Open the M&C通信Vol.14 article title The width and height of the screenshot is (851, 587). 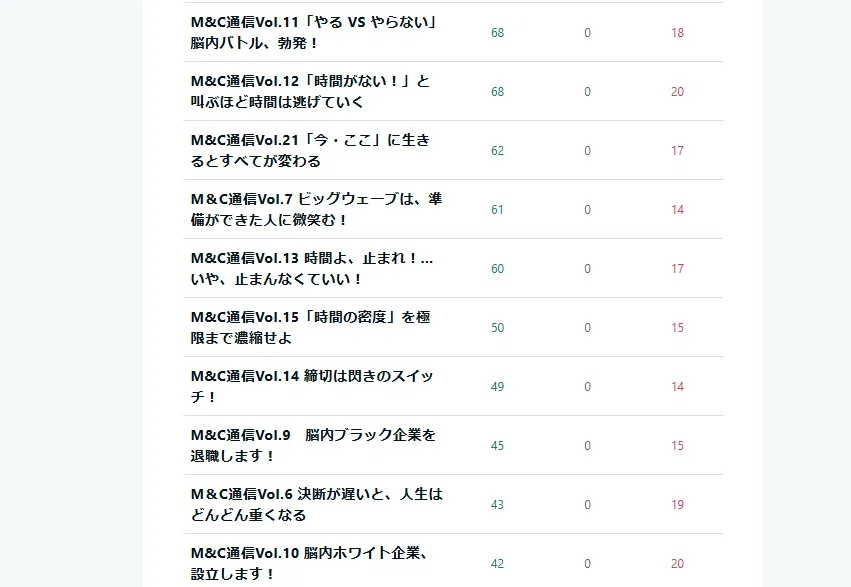tap(312, 387)
